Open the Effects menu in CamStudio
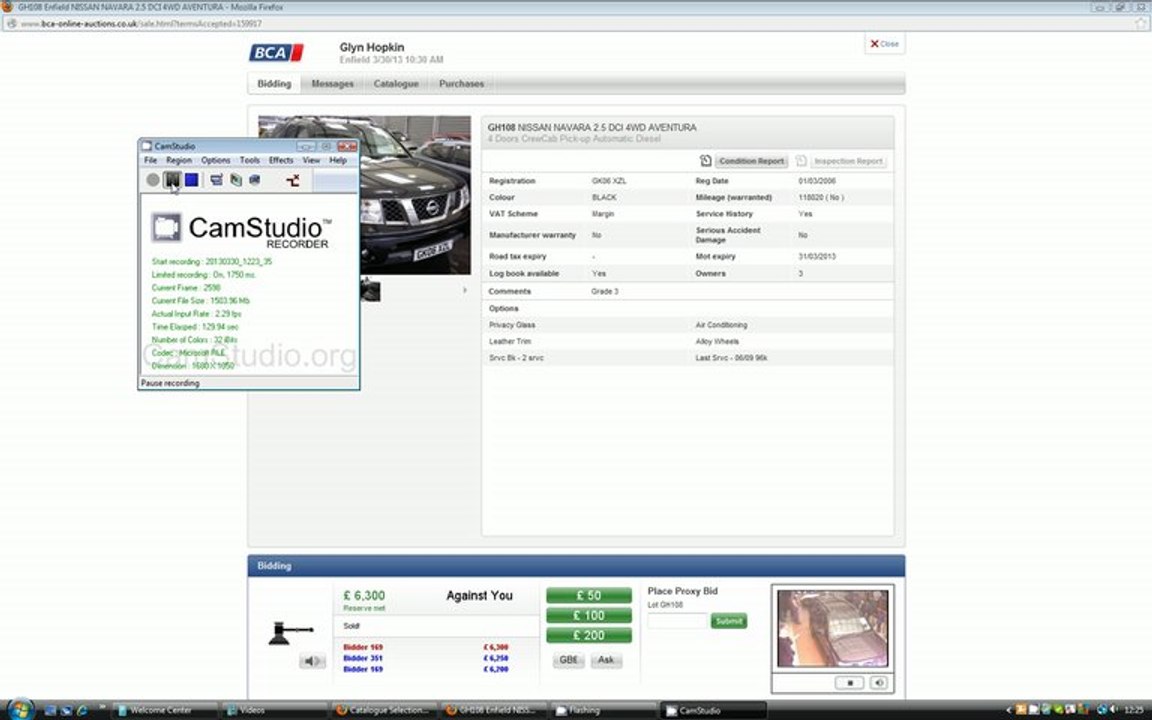This screenshot has width=1152, height=720. point(281,160)
